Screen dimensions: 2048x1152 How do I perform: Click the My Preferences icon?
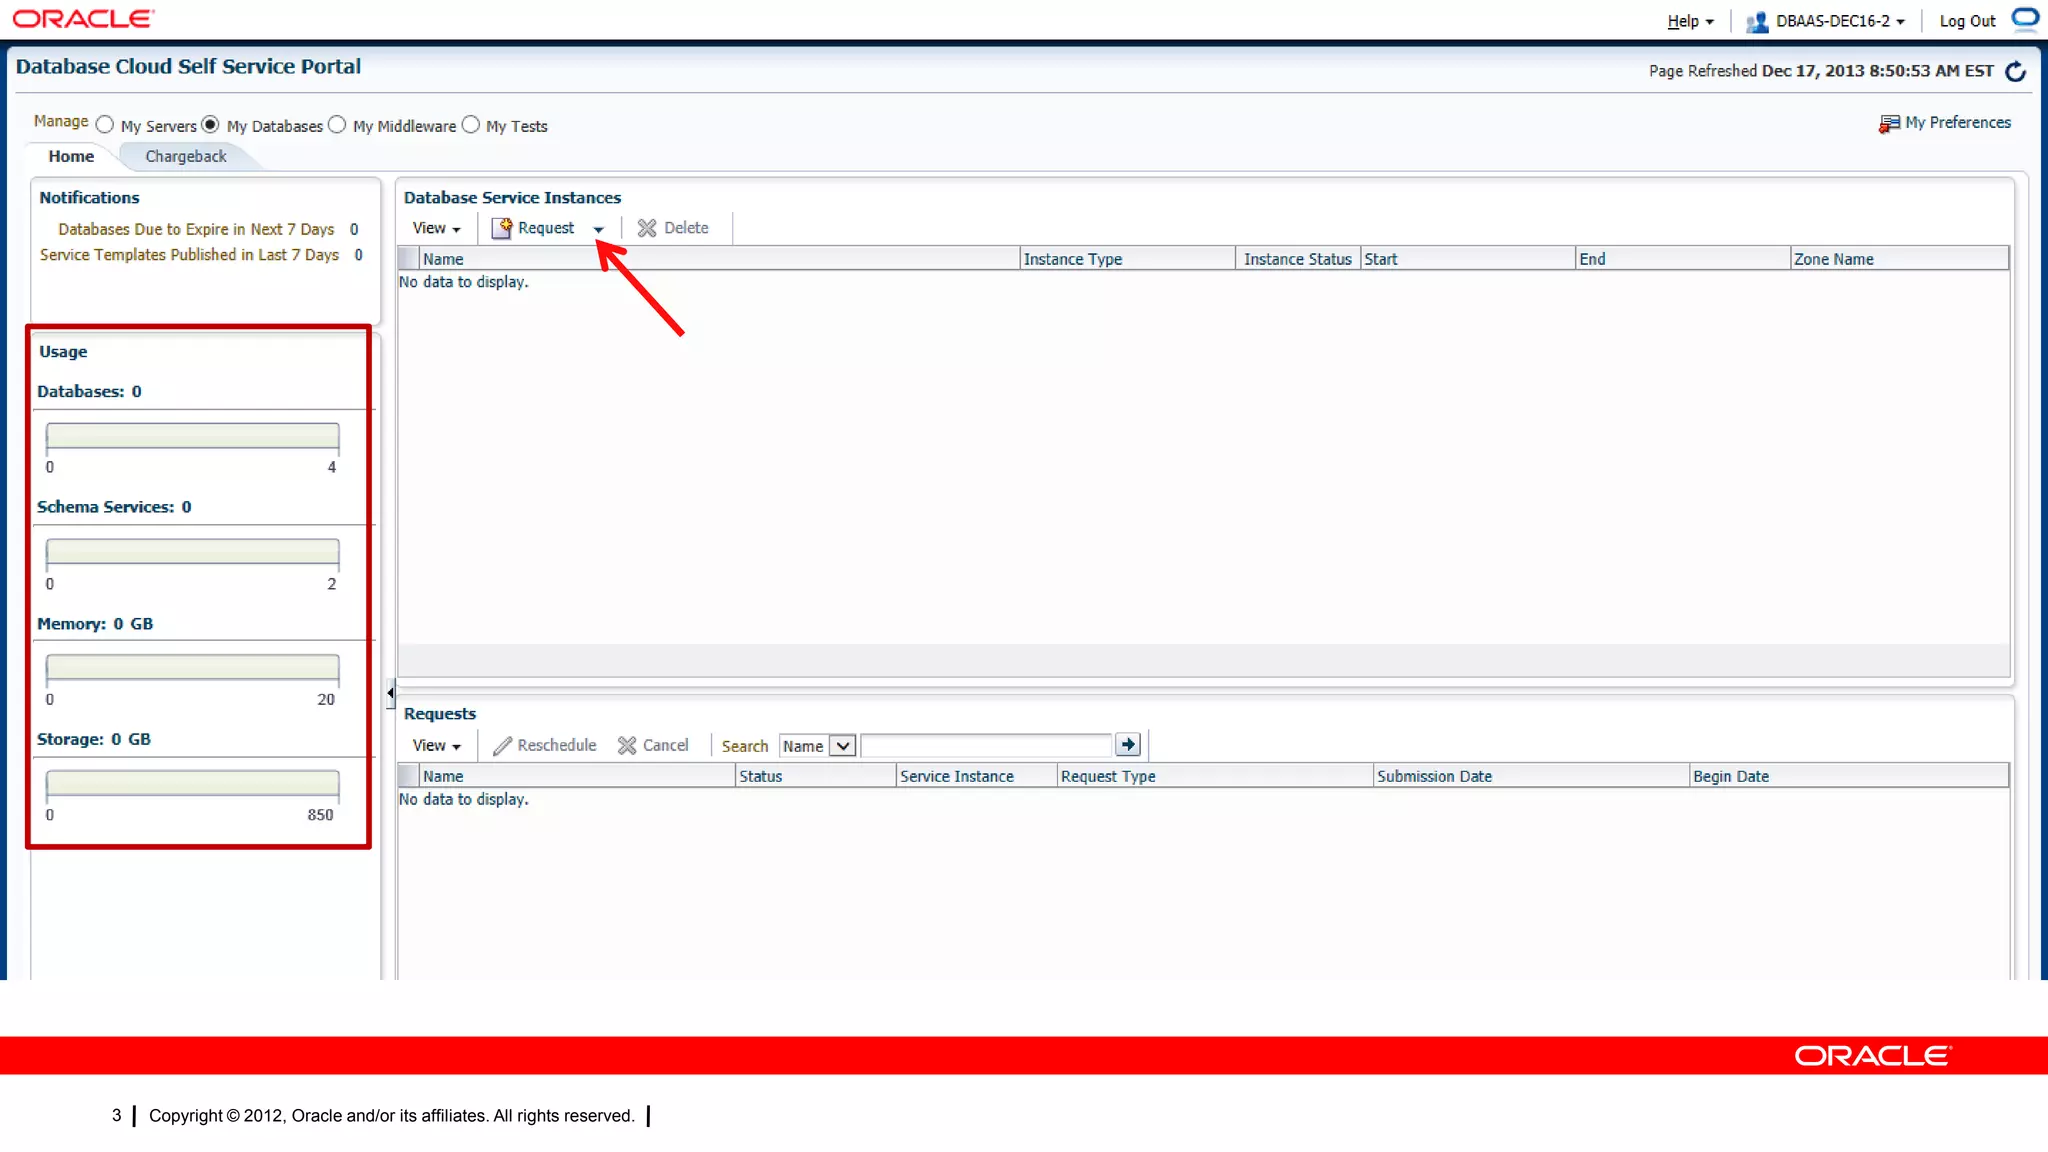(1888, 123)
